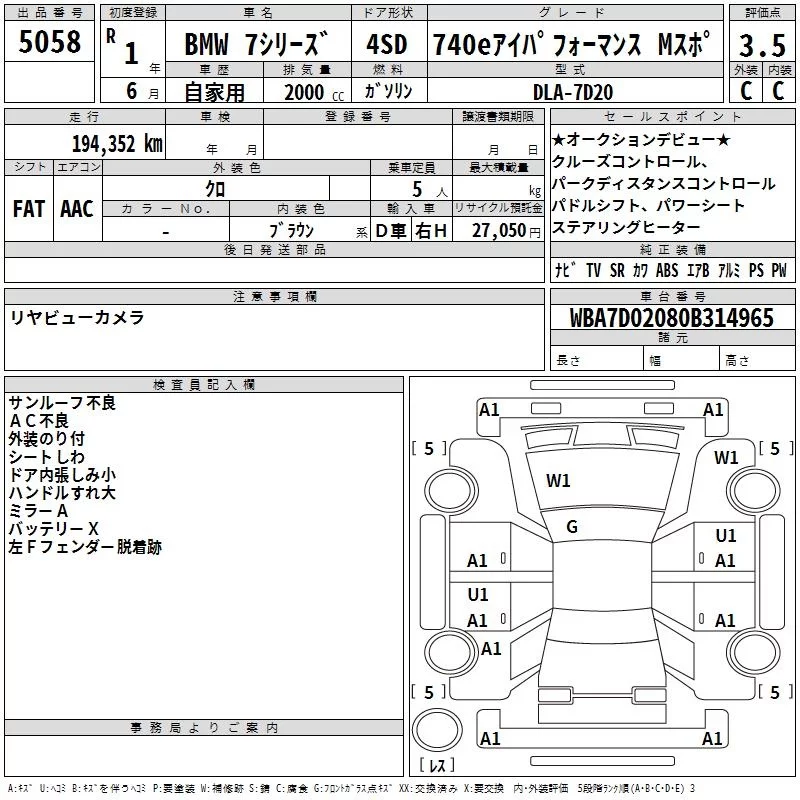Click the ABS equipment code

(x=667, y=270)
